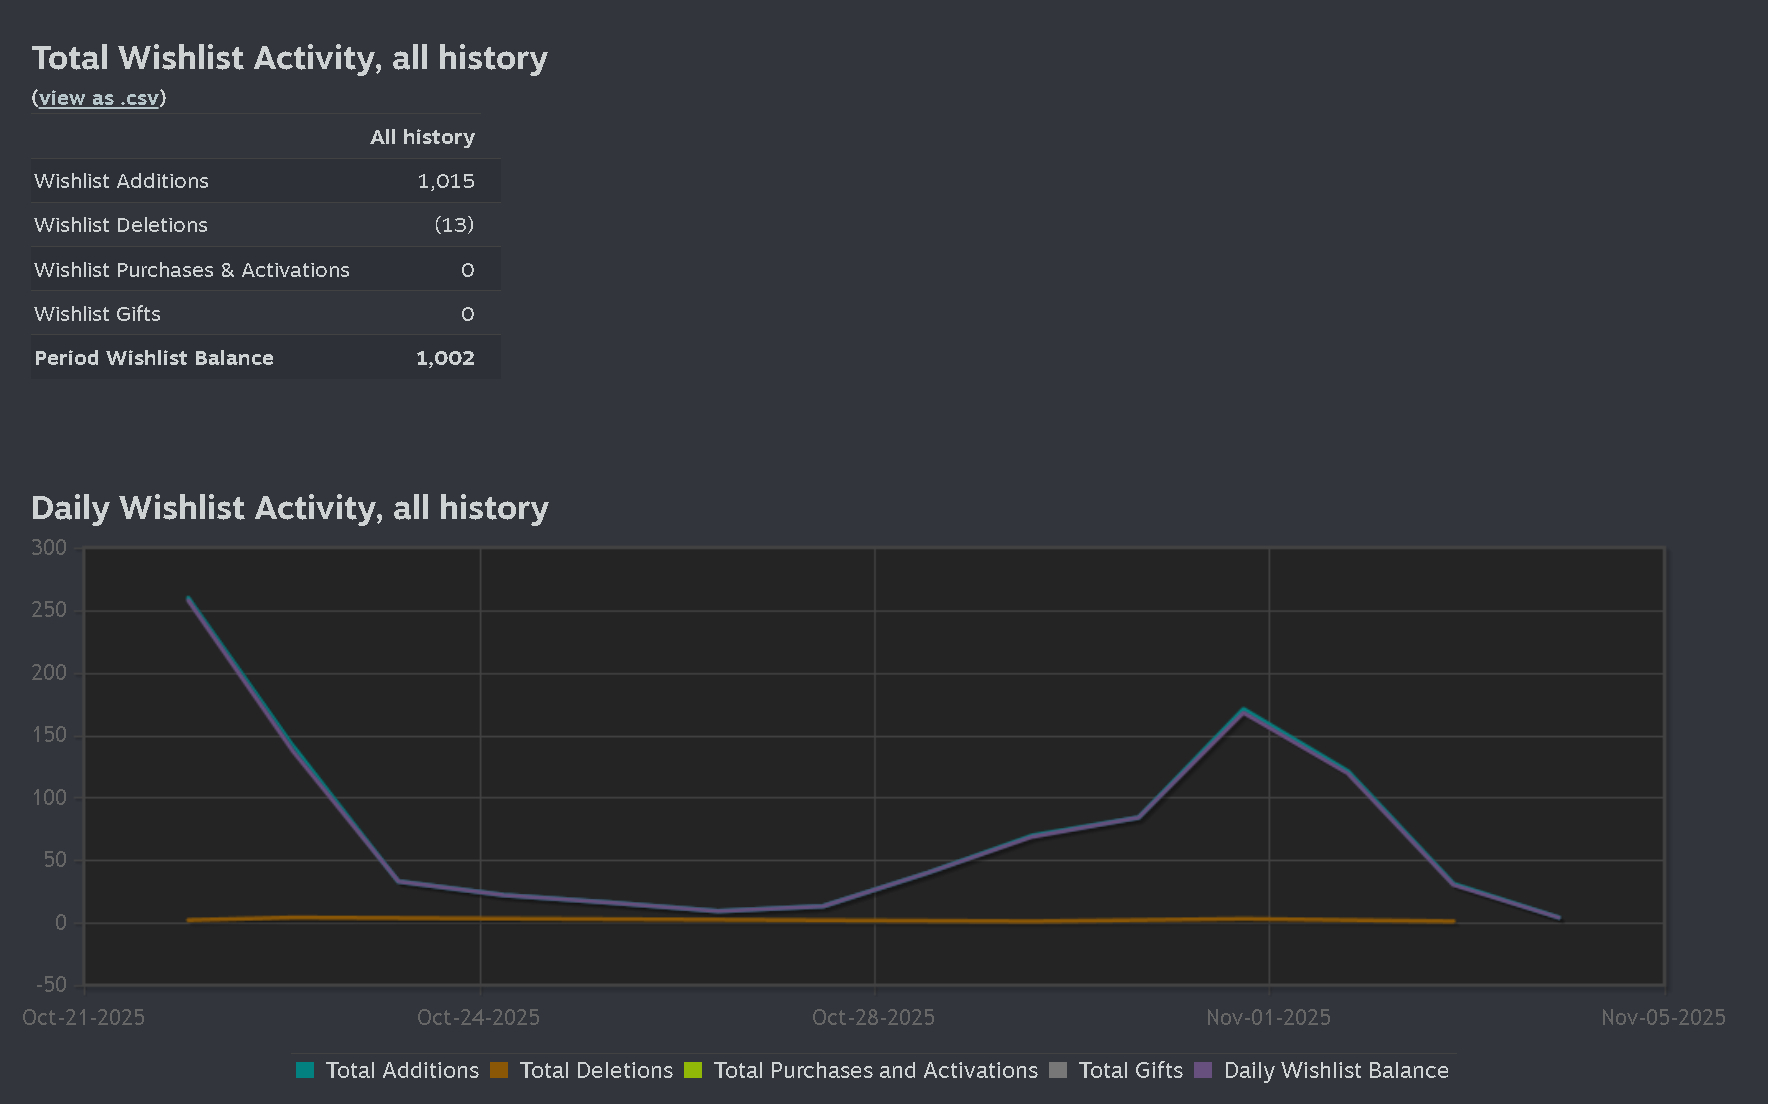This screenshot has width=1768, height=1104.
Task: Click the last data point on the balance line
Action: pyautogui.click(x=1558, y=918)
